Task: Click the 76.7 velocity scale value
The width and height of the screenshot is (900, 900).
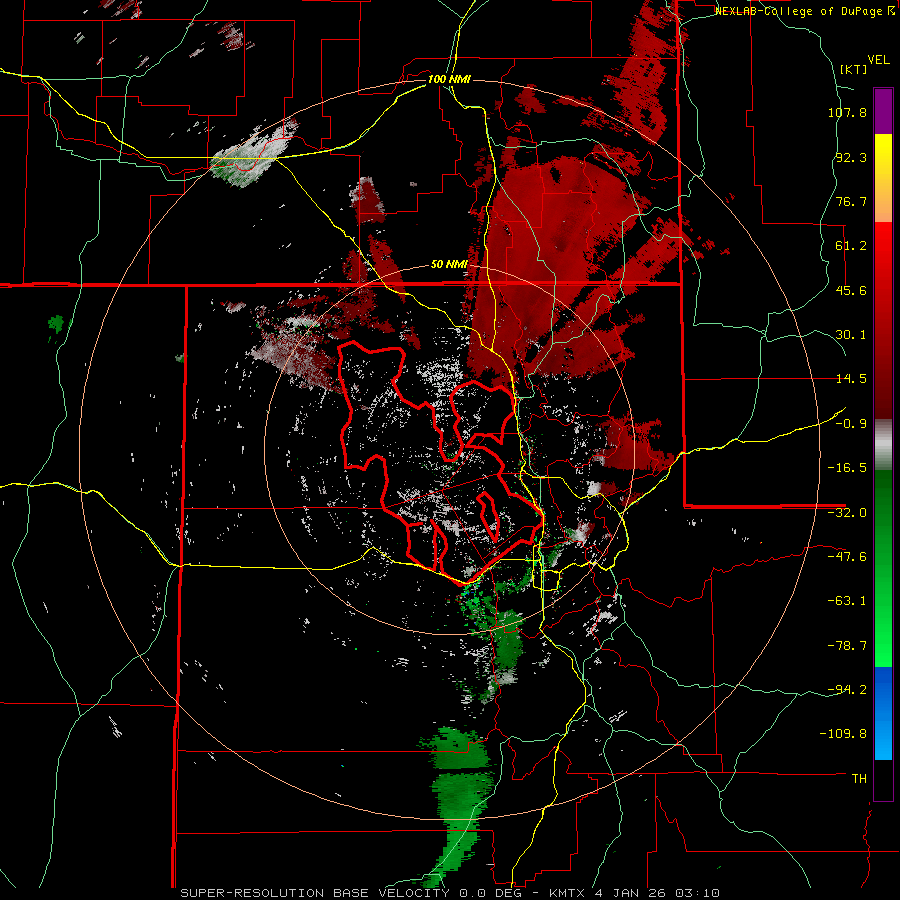Action: point(851,201)
